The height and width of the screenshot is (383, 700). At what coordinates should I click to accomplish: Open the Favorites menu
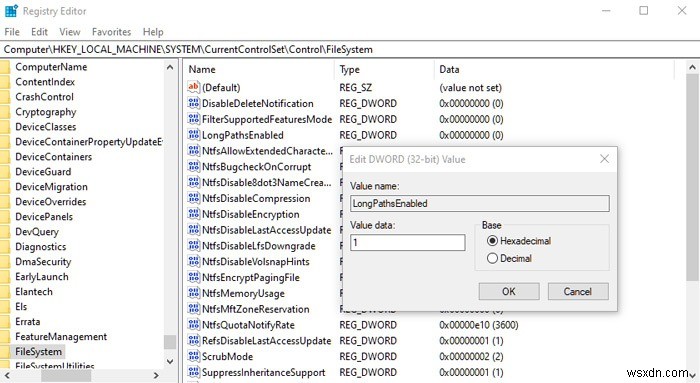point(112,32)
